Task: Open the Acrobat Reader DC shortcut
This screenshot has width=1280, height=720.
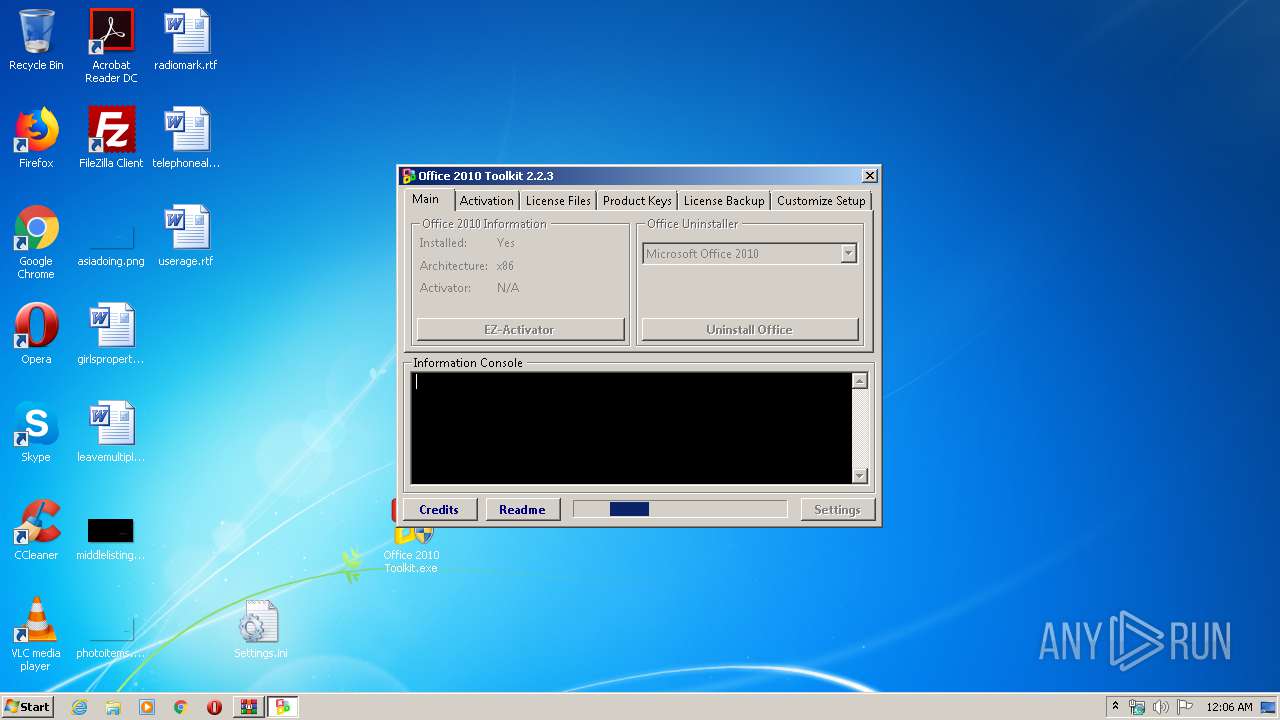Action: 111,46
